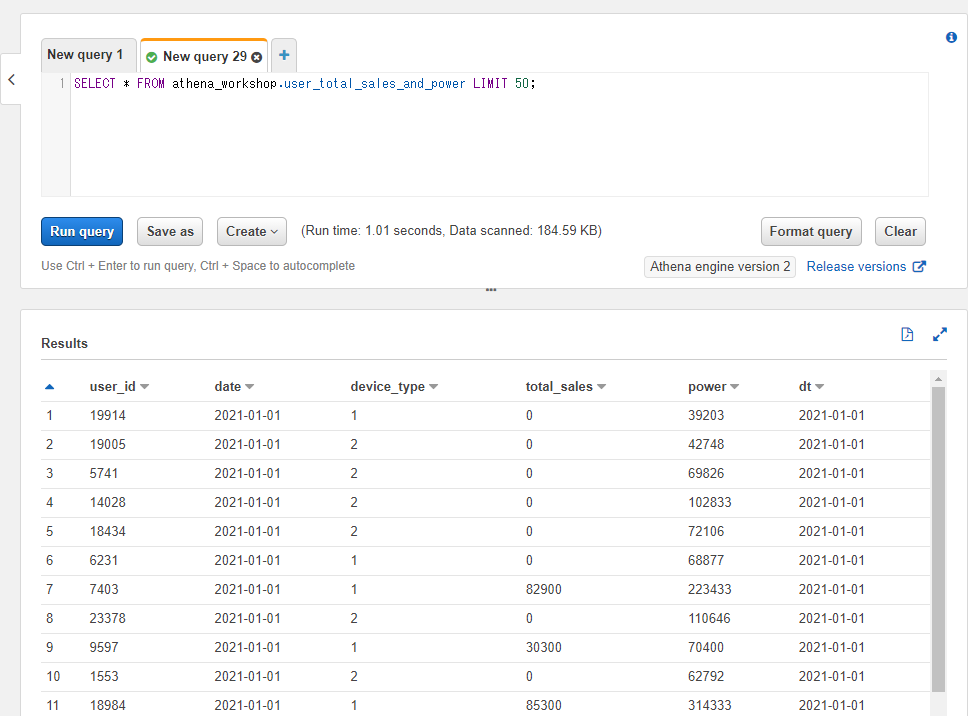Open a new query tab with the plus icon
Screen dimensions: 968x716
tap(283, 55)
